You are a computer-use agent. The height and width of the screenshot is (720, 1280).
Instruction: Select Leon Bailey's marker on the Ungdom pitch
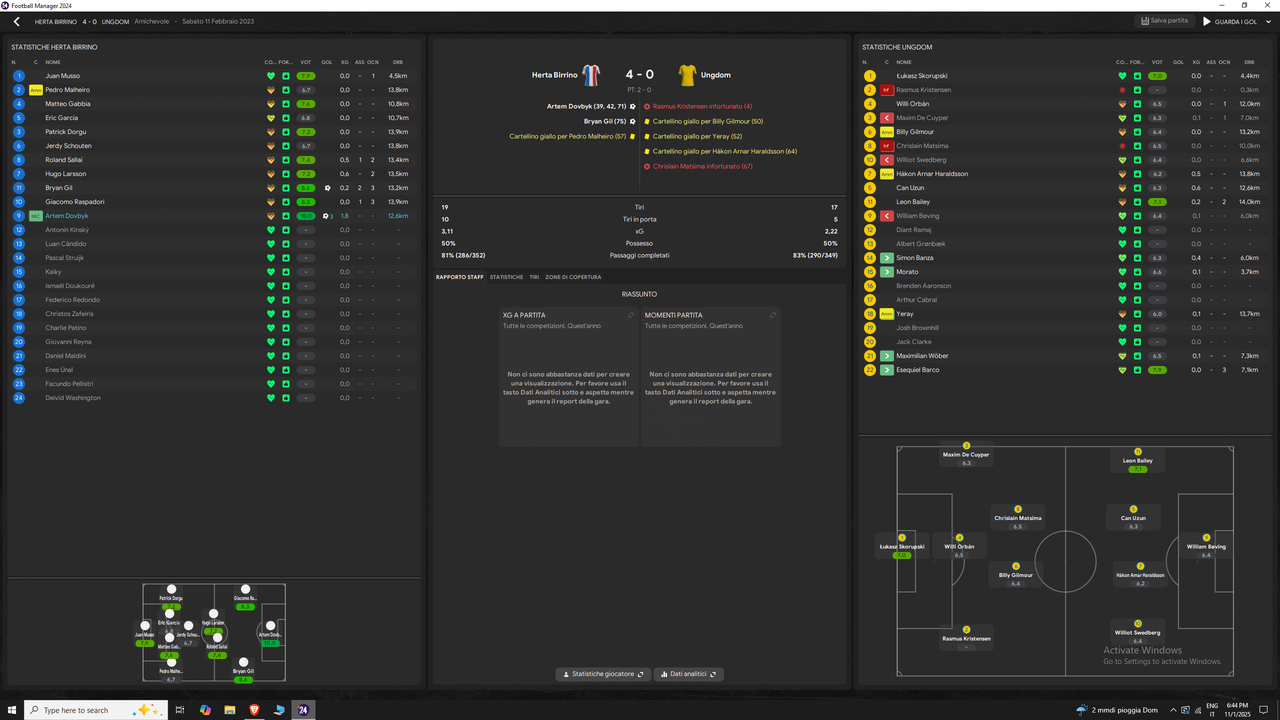pyautogui.click(x=1137, y=452)
